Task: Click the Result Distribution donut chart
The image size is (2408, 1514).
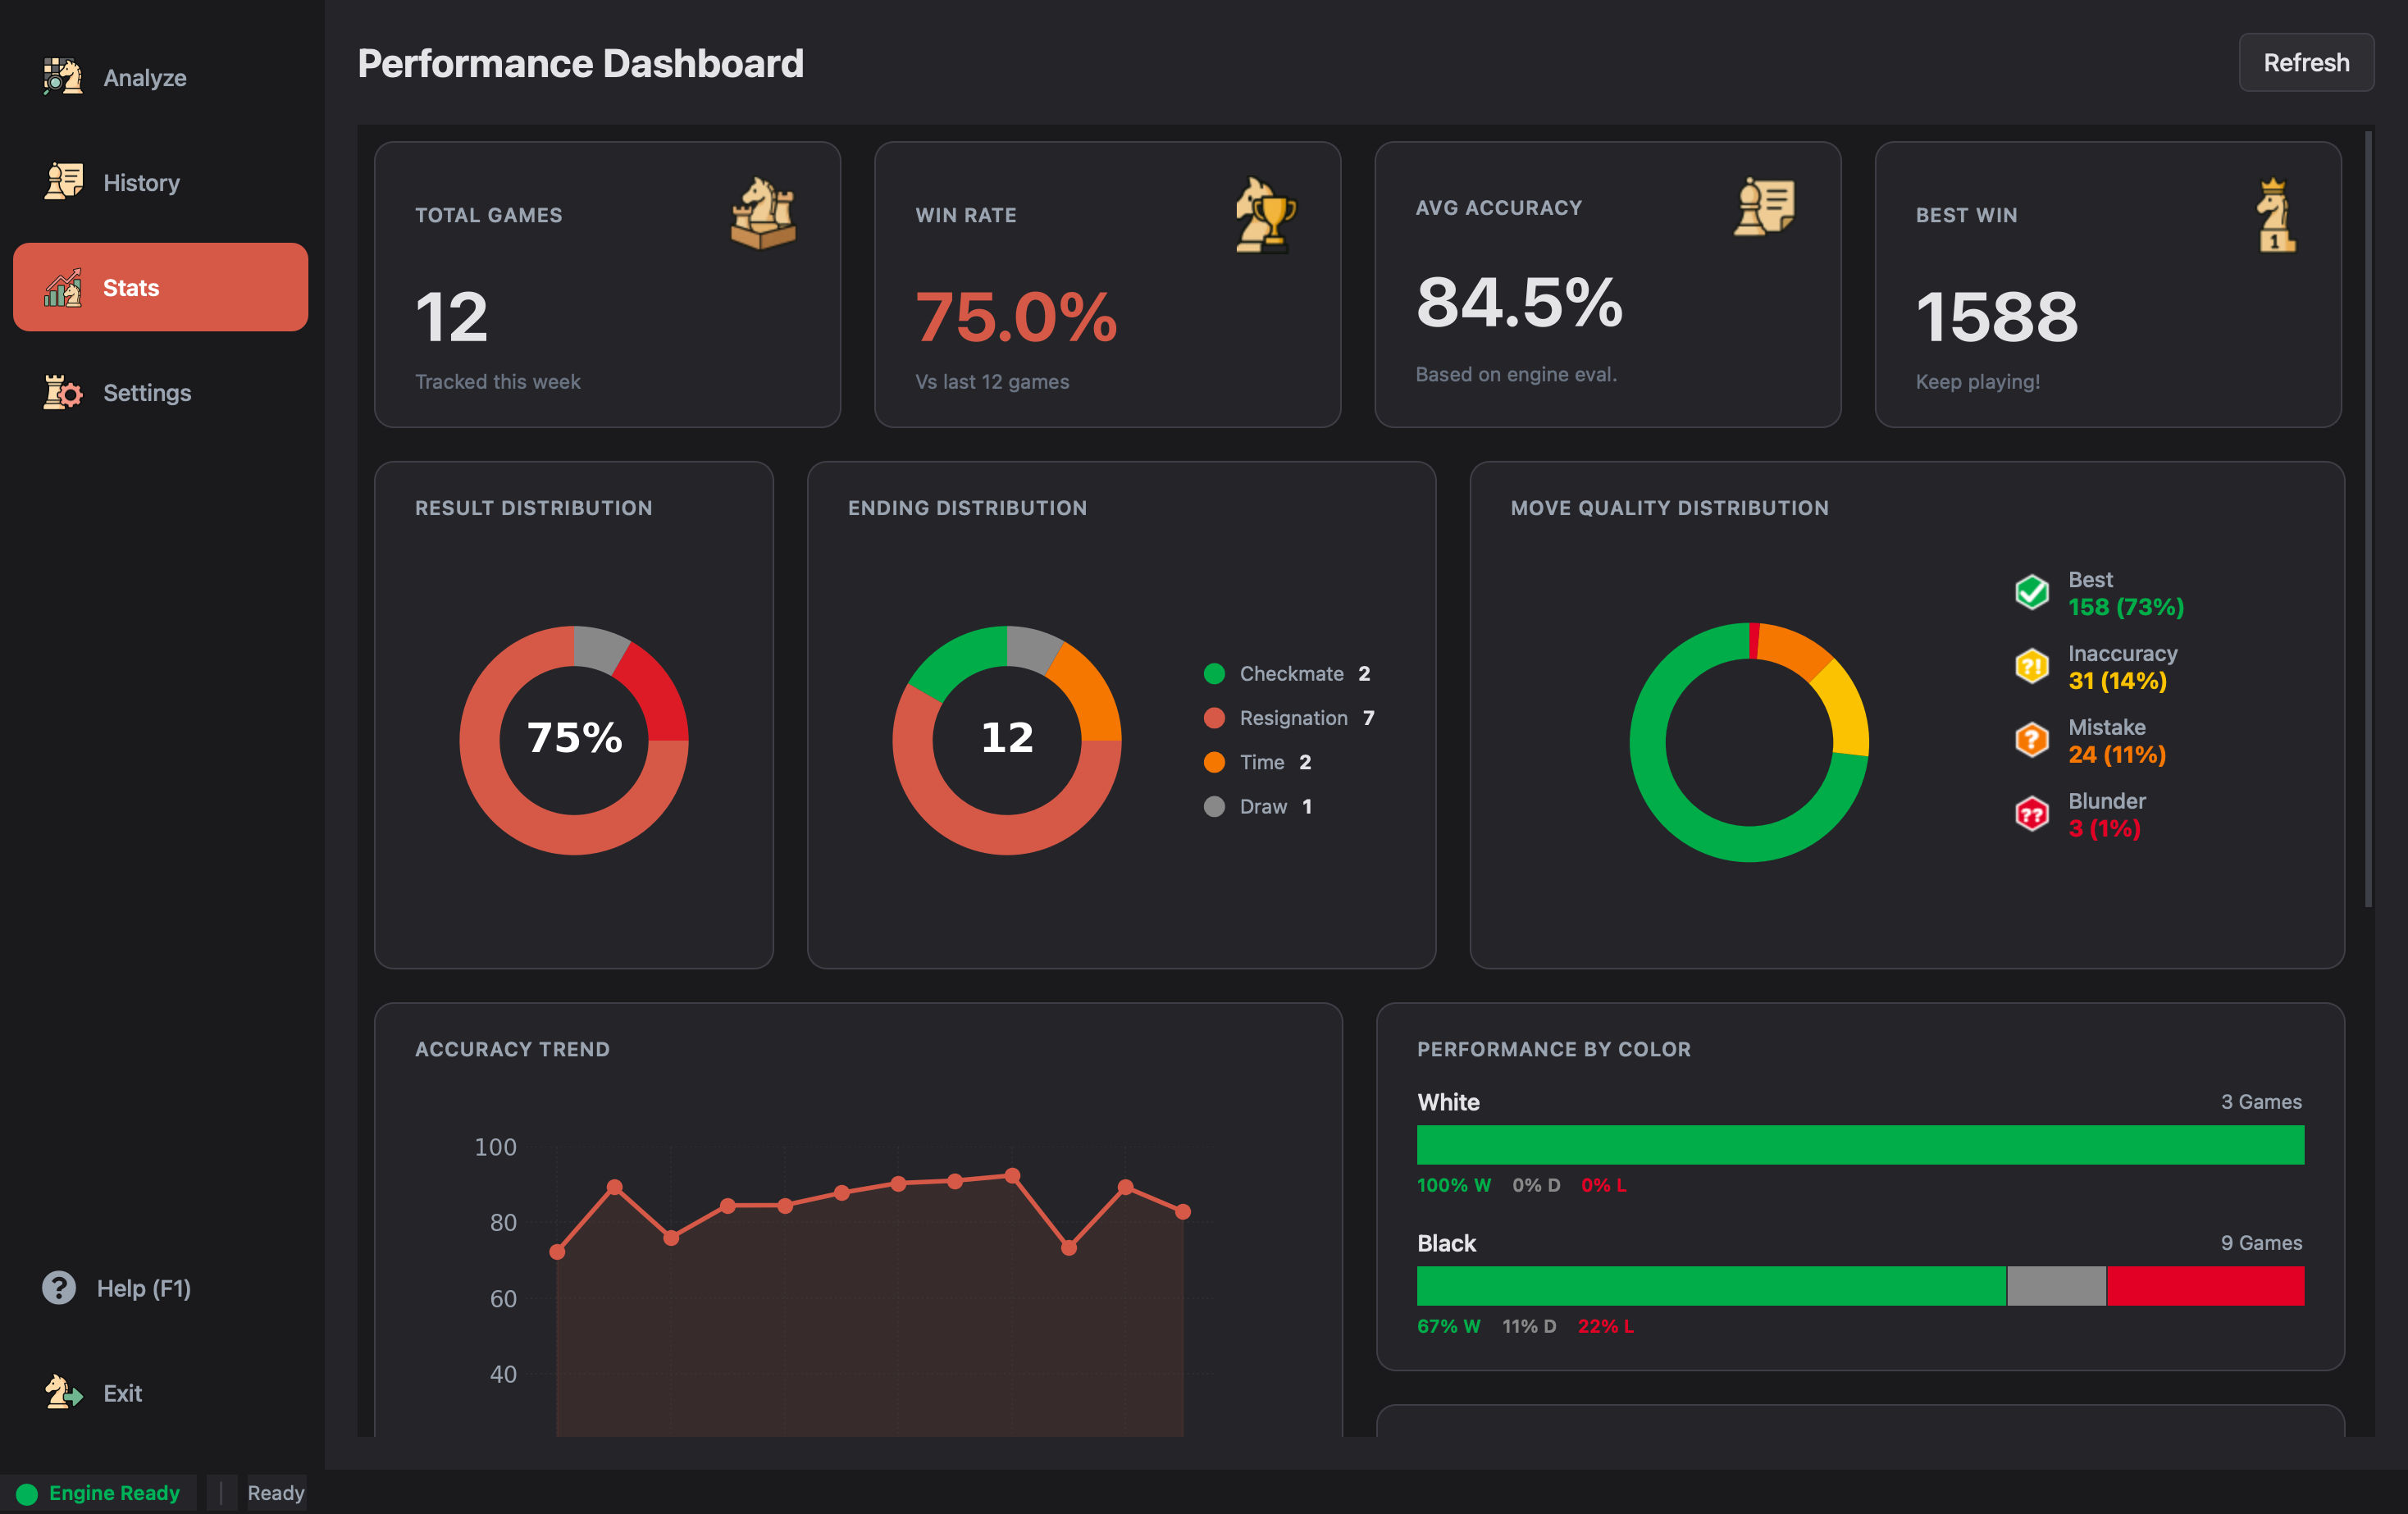Action: point(574,740)
